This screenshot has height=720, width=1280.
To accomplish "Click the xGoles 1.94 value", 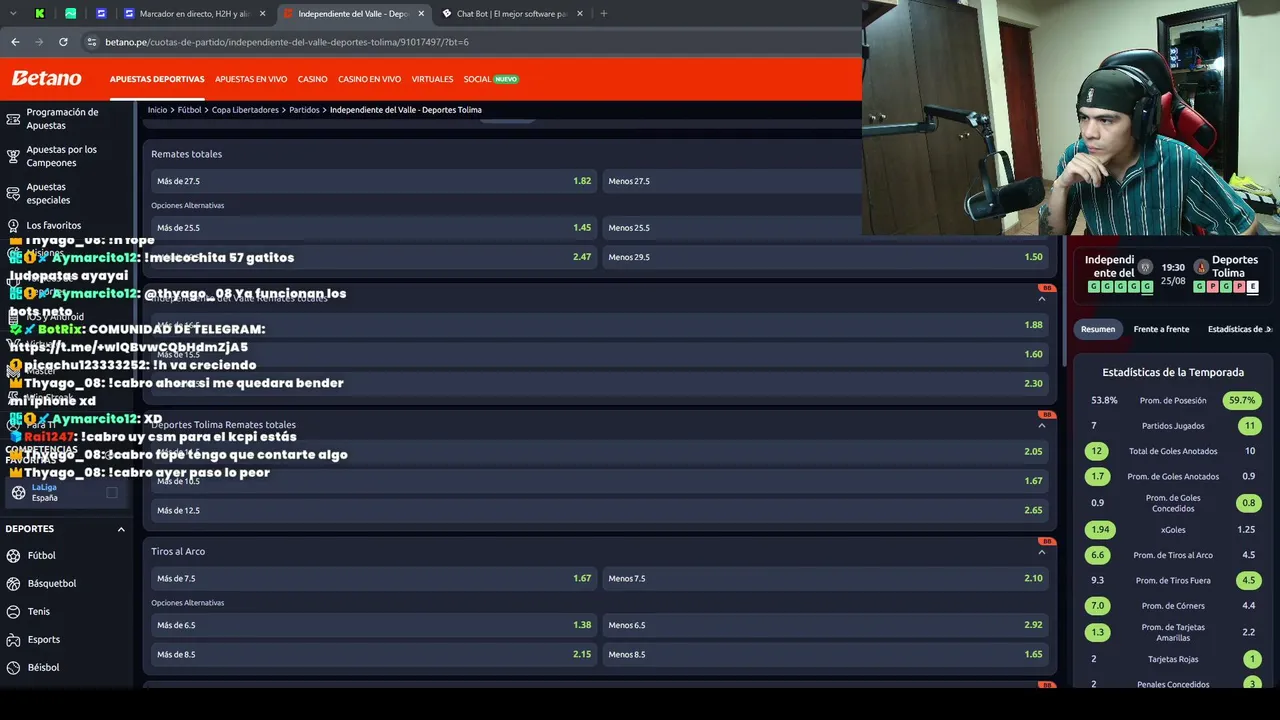I will point(1101,530).
